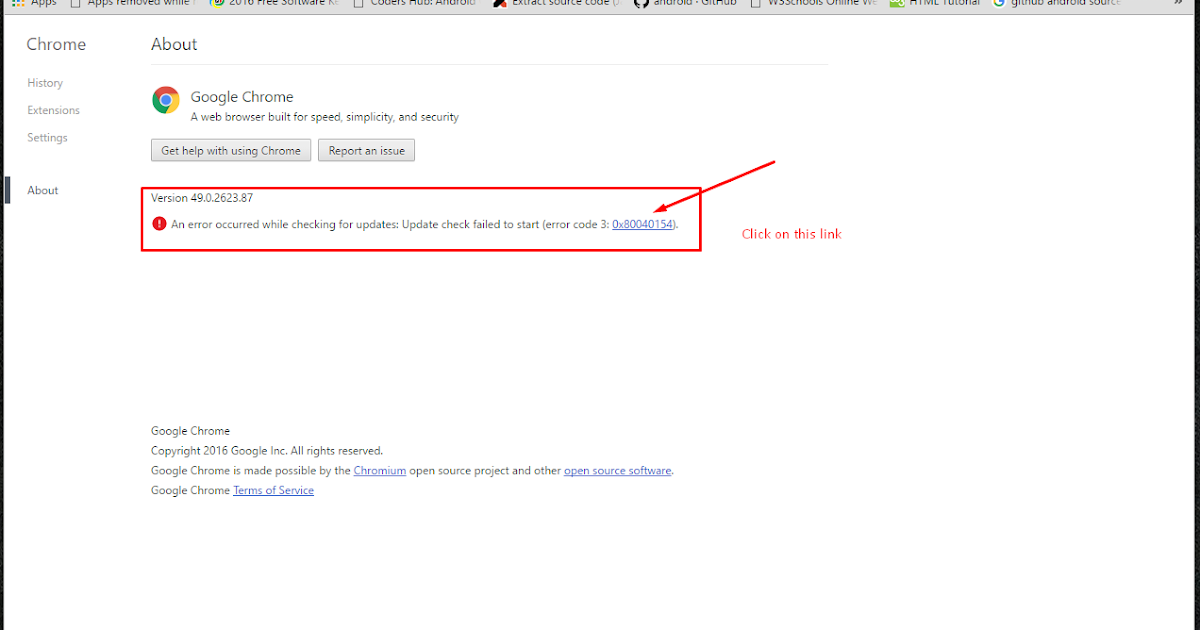Image resolution: width=1200 pixels, height=630 pixels.
Task: Select About in Chrome sidebar
Action: [43, 190]
